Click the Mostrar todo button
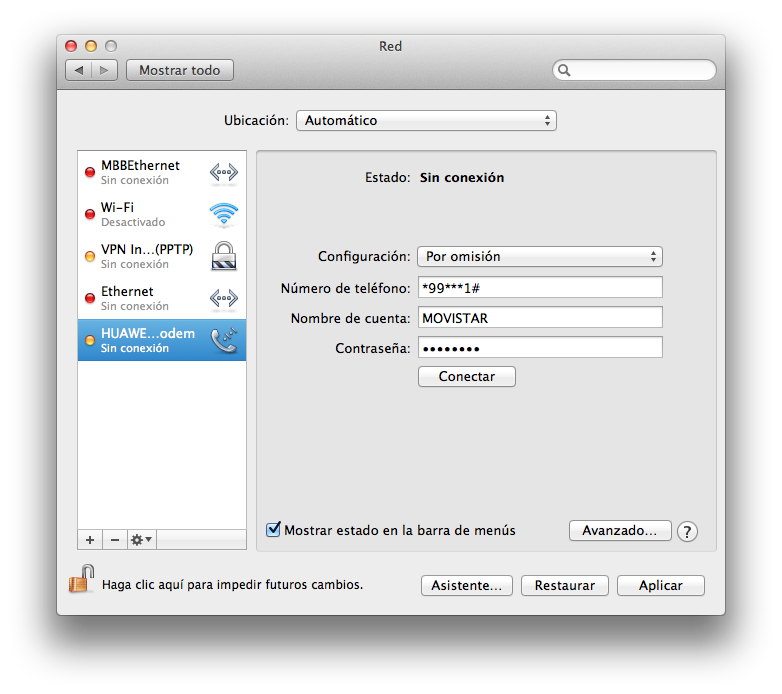782x694 pixels. pos(180,70)
